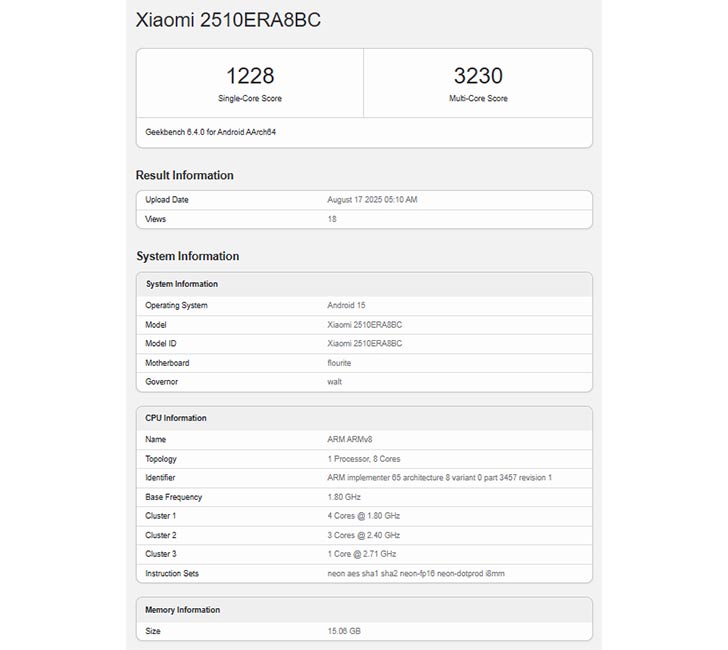Click the Base Frequency row label
This screenshot has width=728, height=650.
[x=174, y=497]
